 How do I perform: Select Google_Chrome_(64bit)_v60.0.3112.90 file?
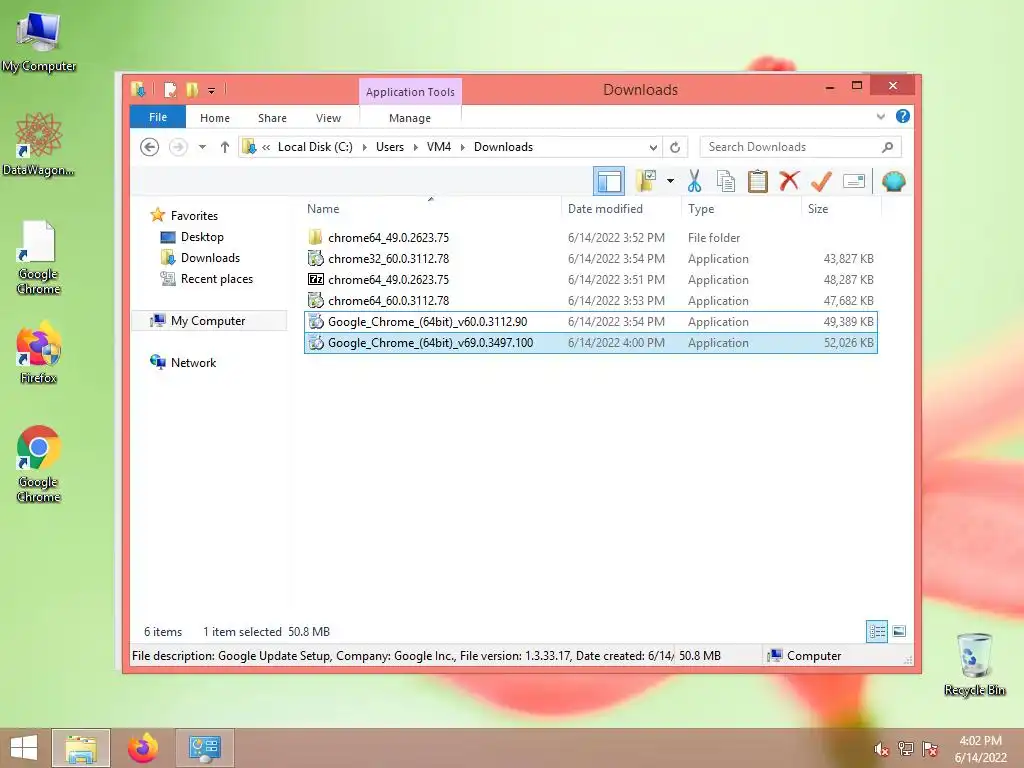(x=591, y=321)
